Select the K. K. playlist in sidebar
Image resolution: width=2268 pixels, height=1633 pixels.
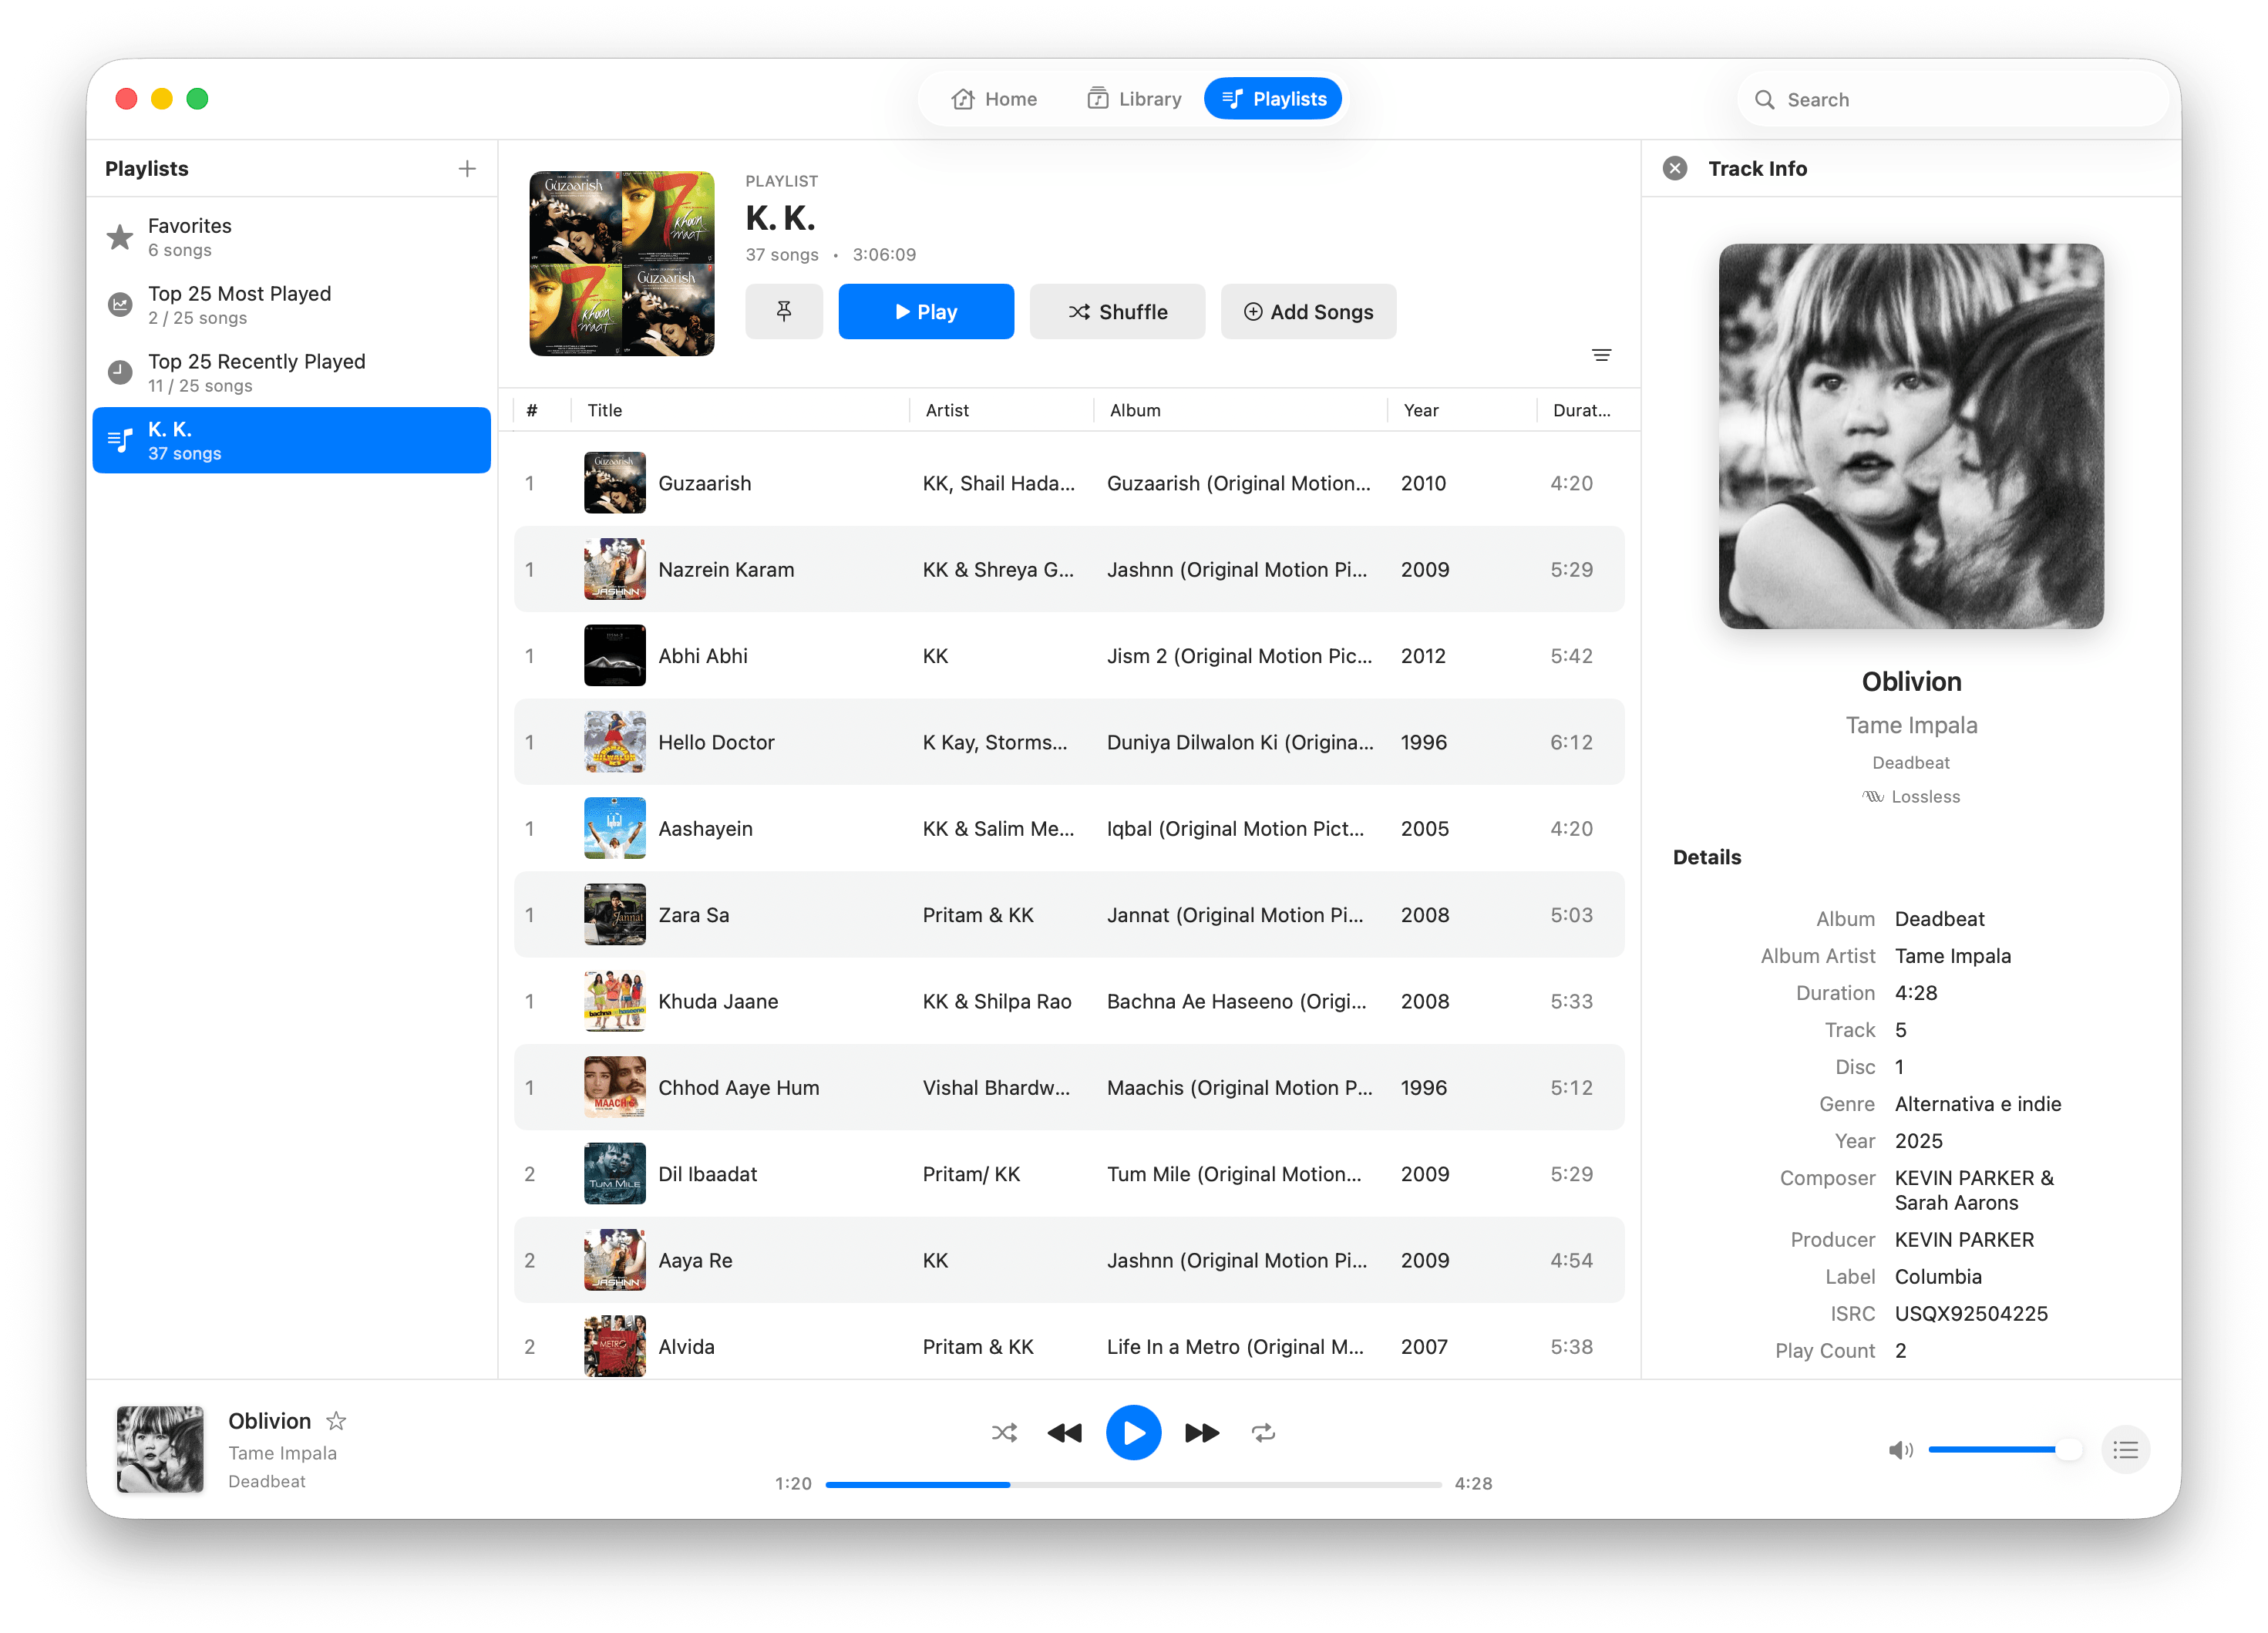click(x=291, y=441)
